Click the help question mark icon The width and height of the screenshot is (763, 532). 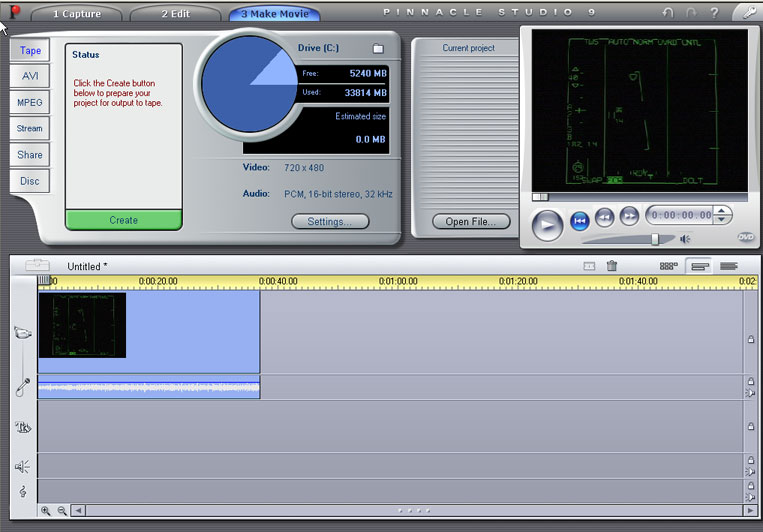(x=714, y=13)
